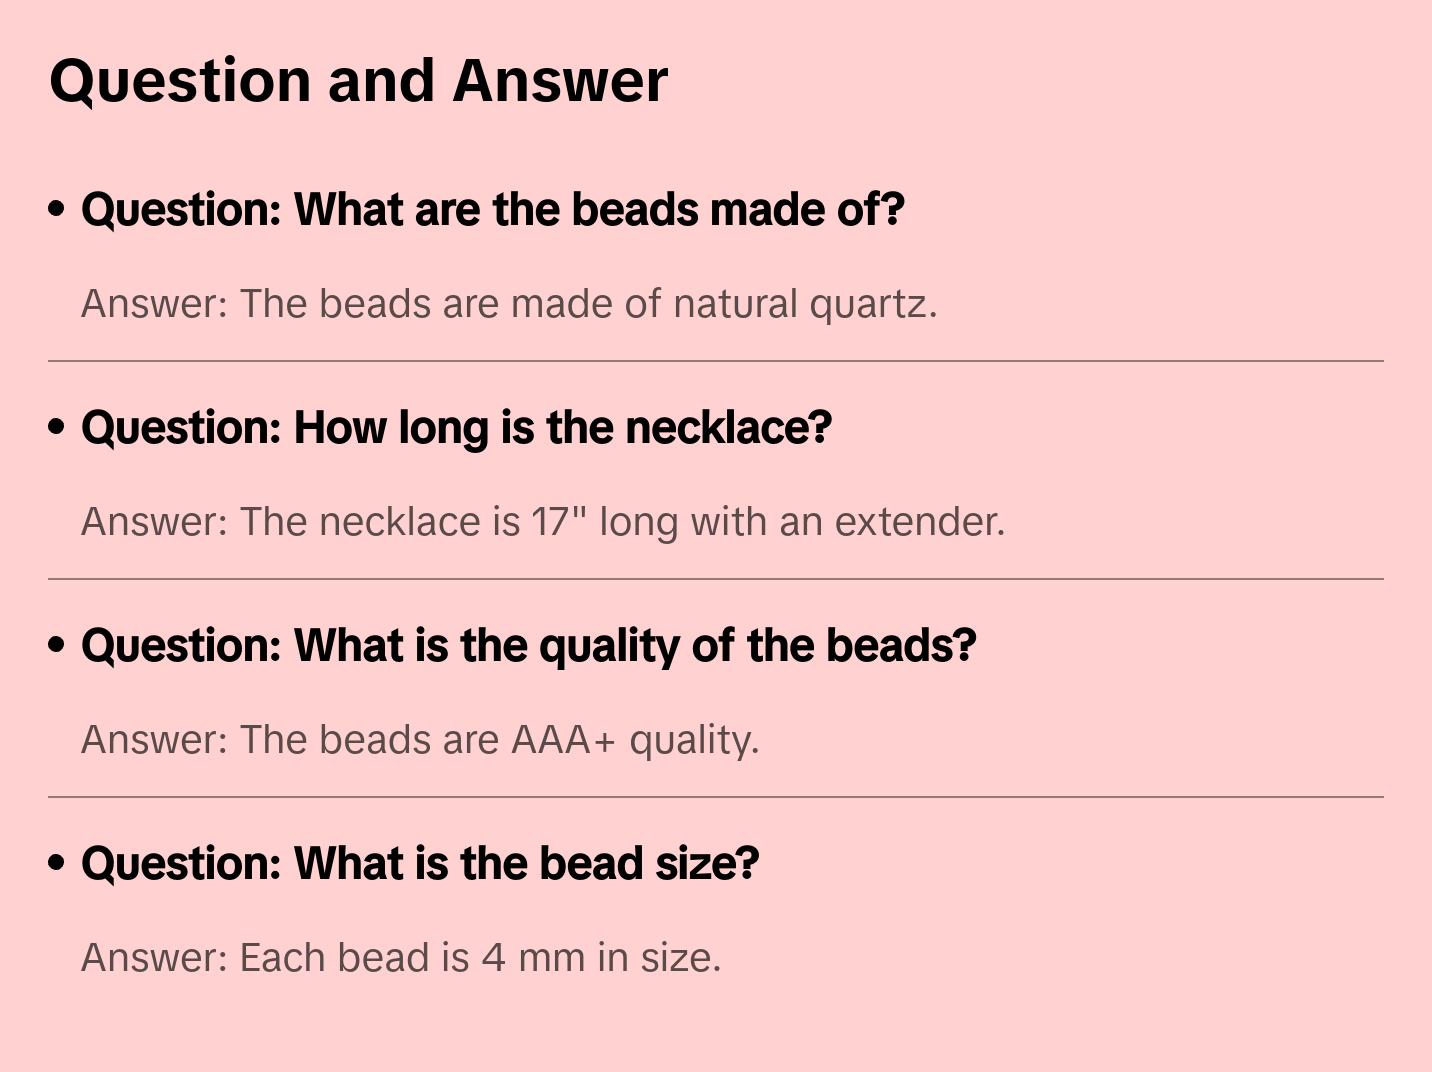Screen dimensions: 1432x1072
Task: Click the divider line below the extender answer
Action: coord(716,579)
